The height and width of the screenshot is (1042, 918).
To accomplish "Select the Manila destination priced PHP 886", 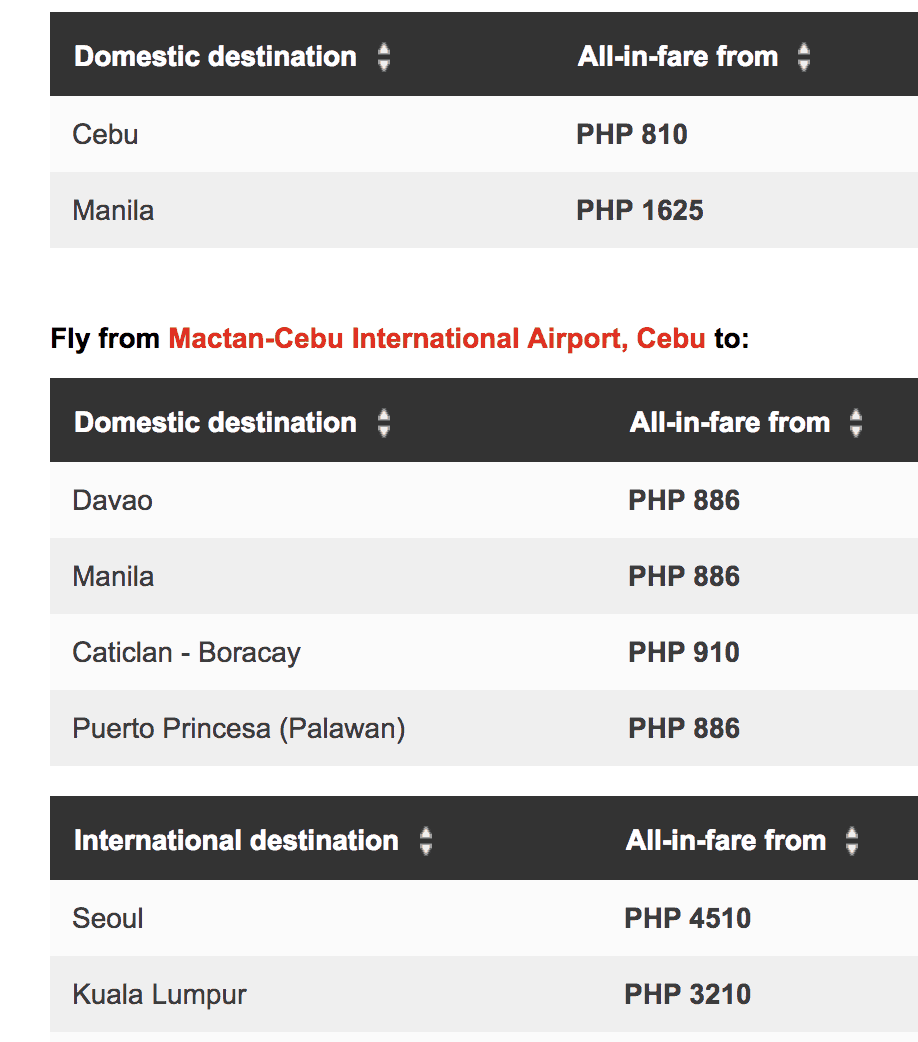I will coord(113,576).
